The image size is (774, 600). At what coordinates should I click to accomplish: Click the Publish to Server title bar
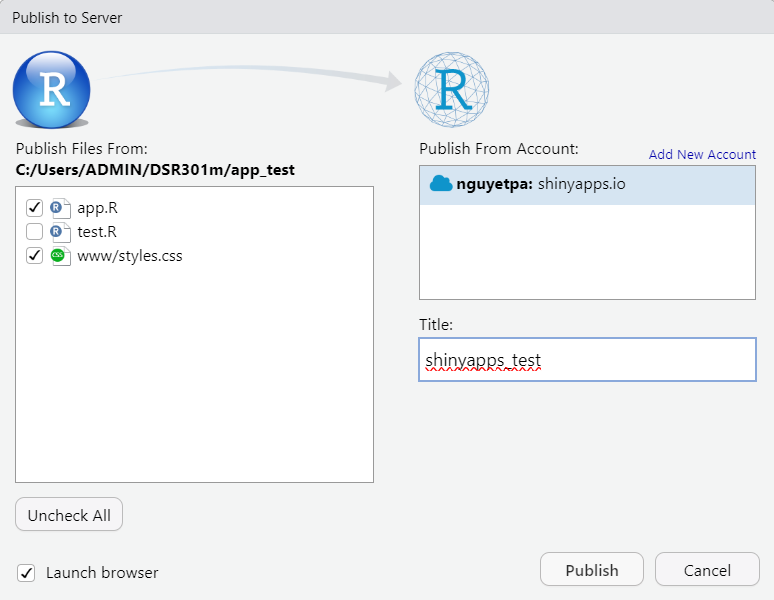[x=387, y=17]
